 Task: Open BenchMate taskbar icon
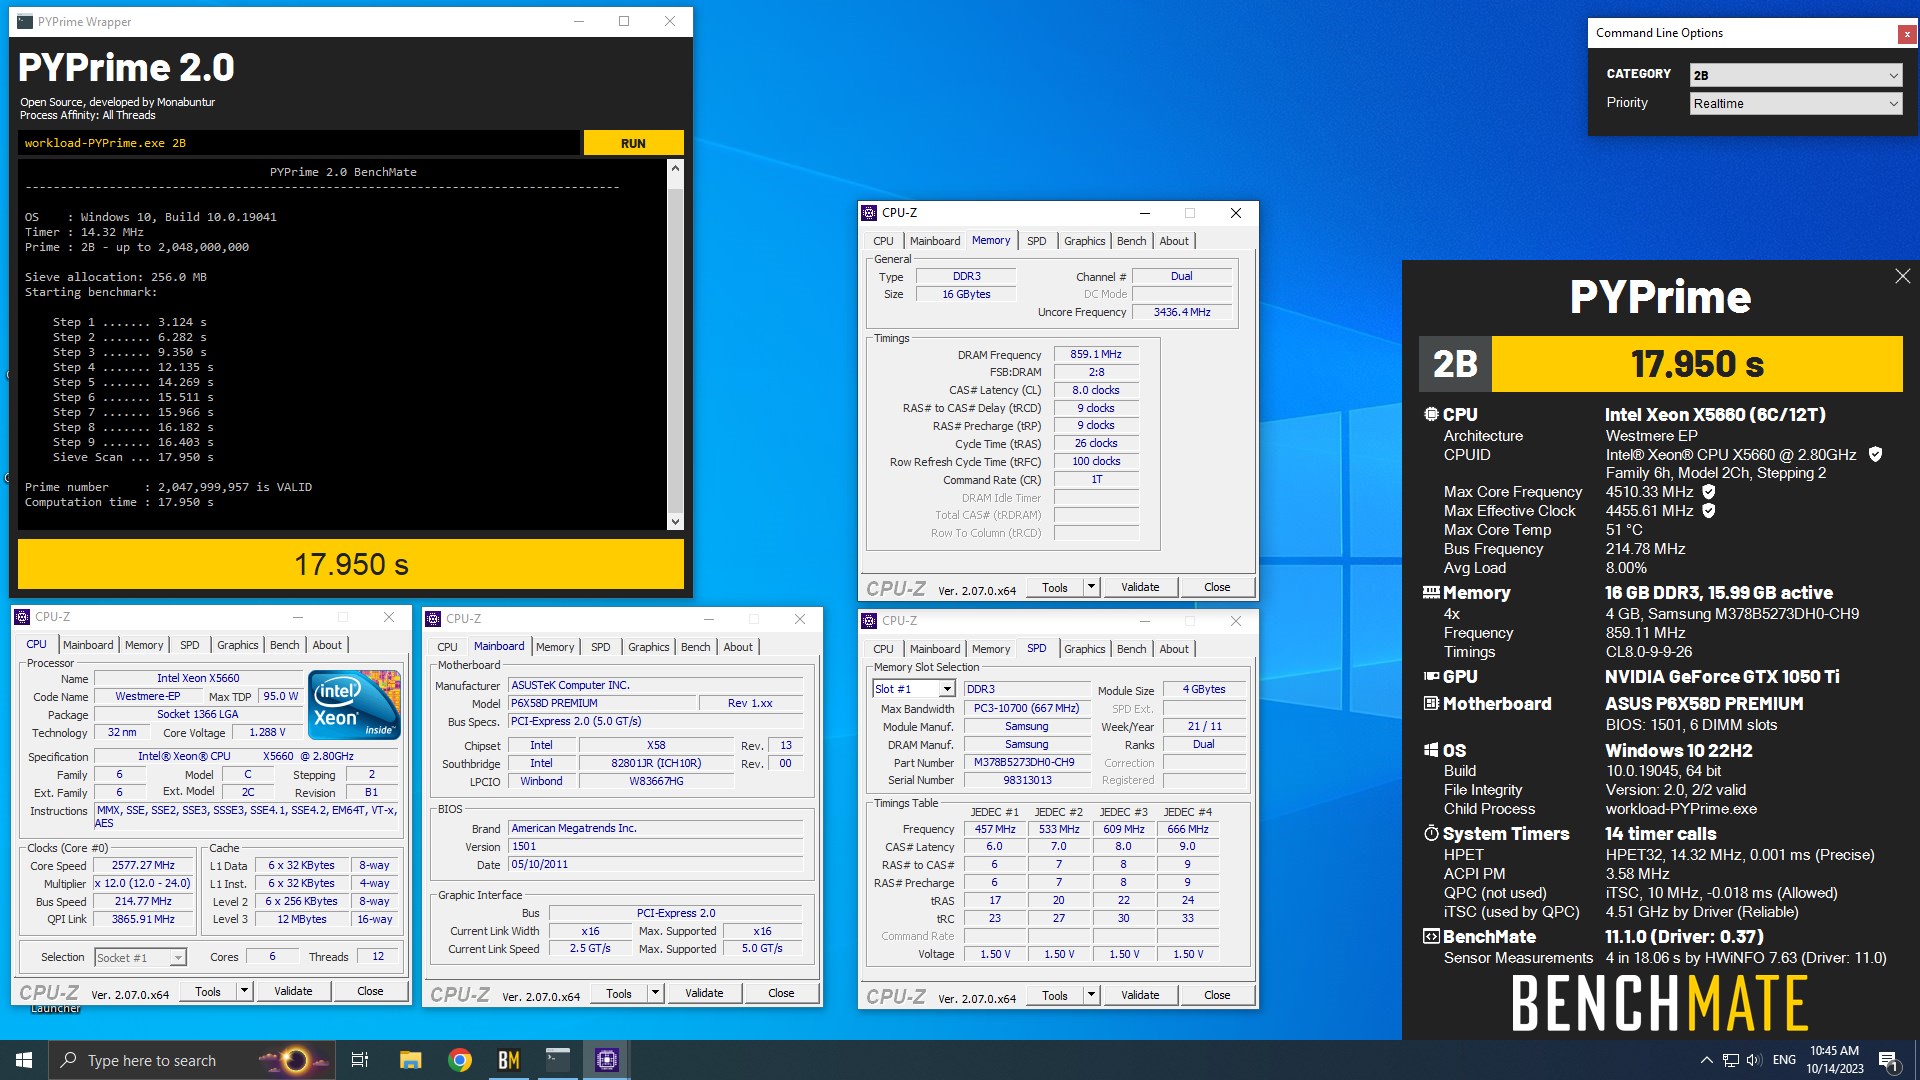pos(508,1060)
